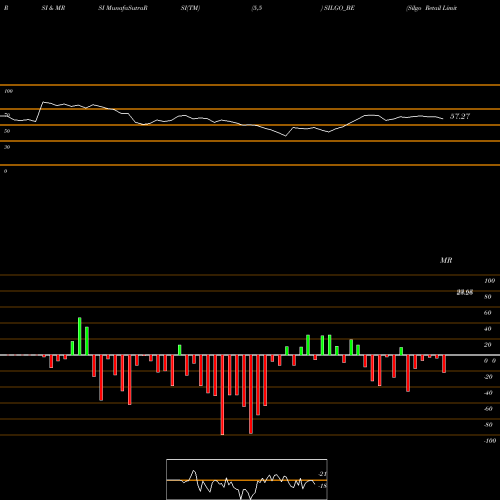This screenshot has width=500, height=500.
Task: Open the mini overview chart thumbnail
Action: pyautogui.click(x=247, y=479)
